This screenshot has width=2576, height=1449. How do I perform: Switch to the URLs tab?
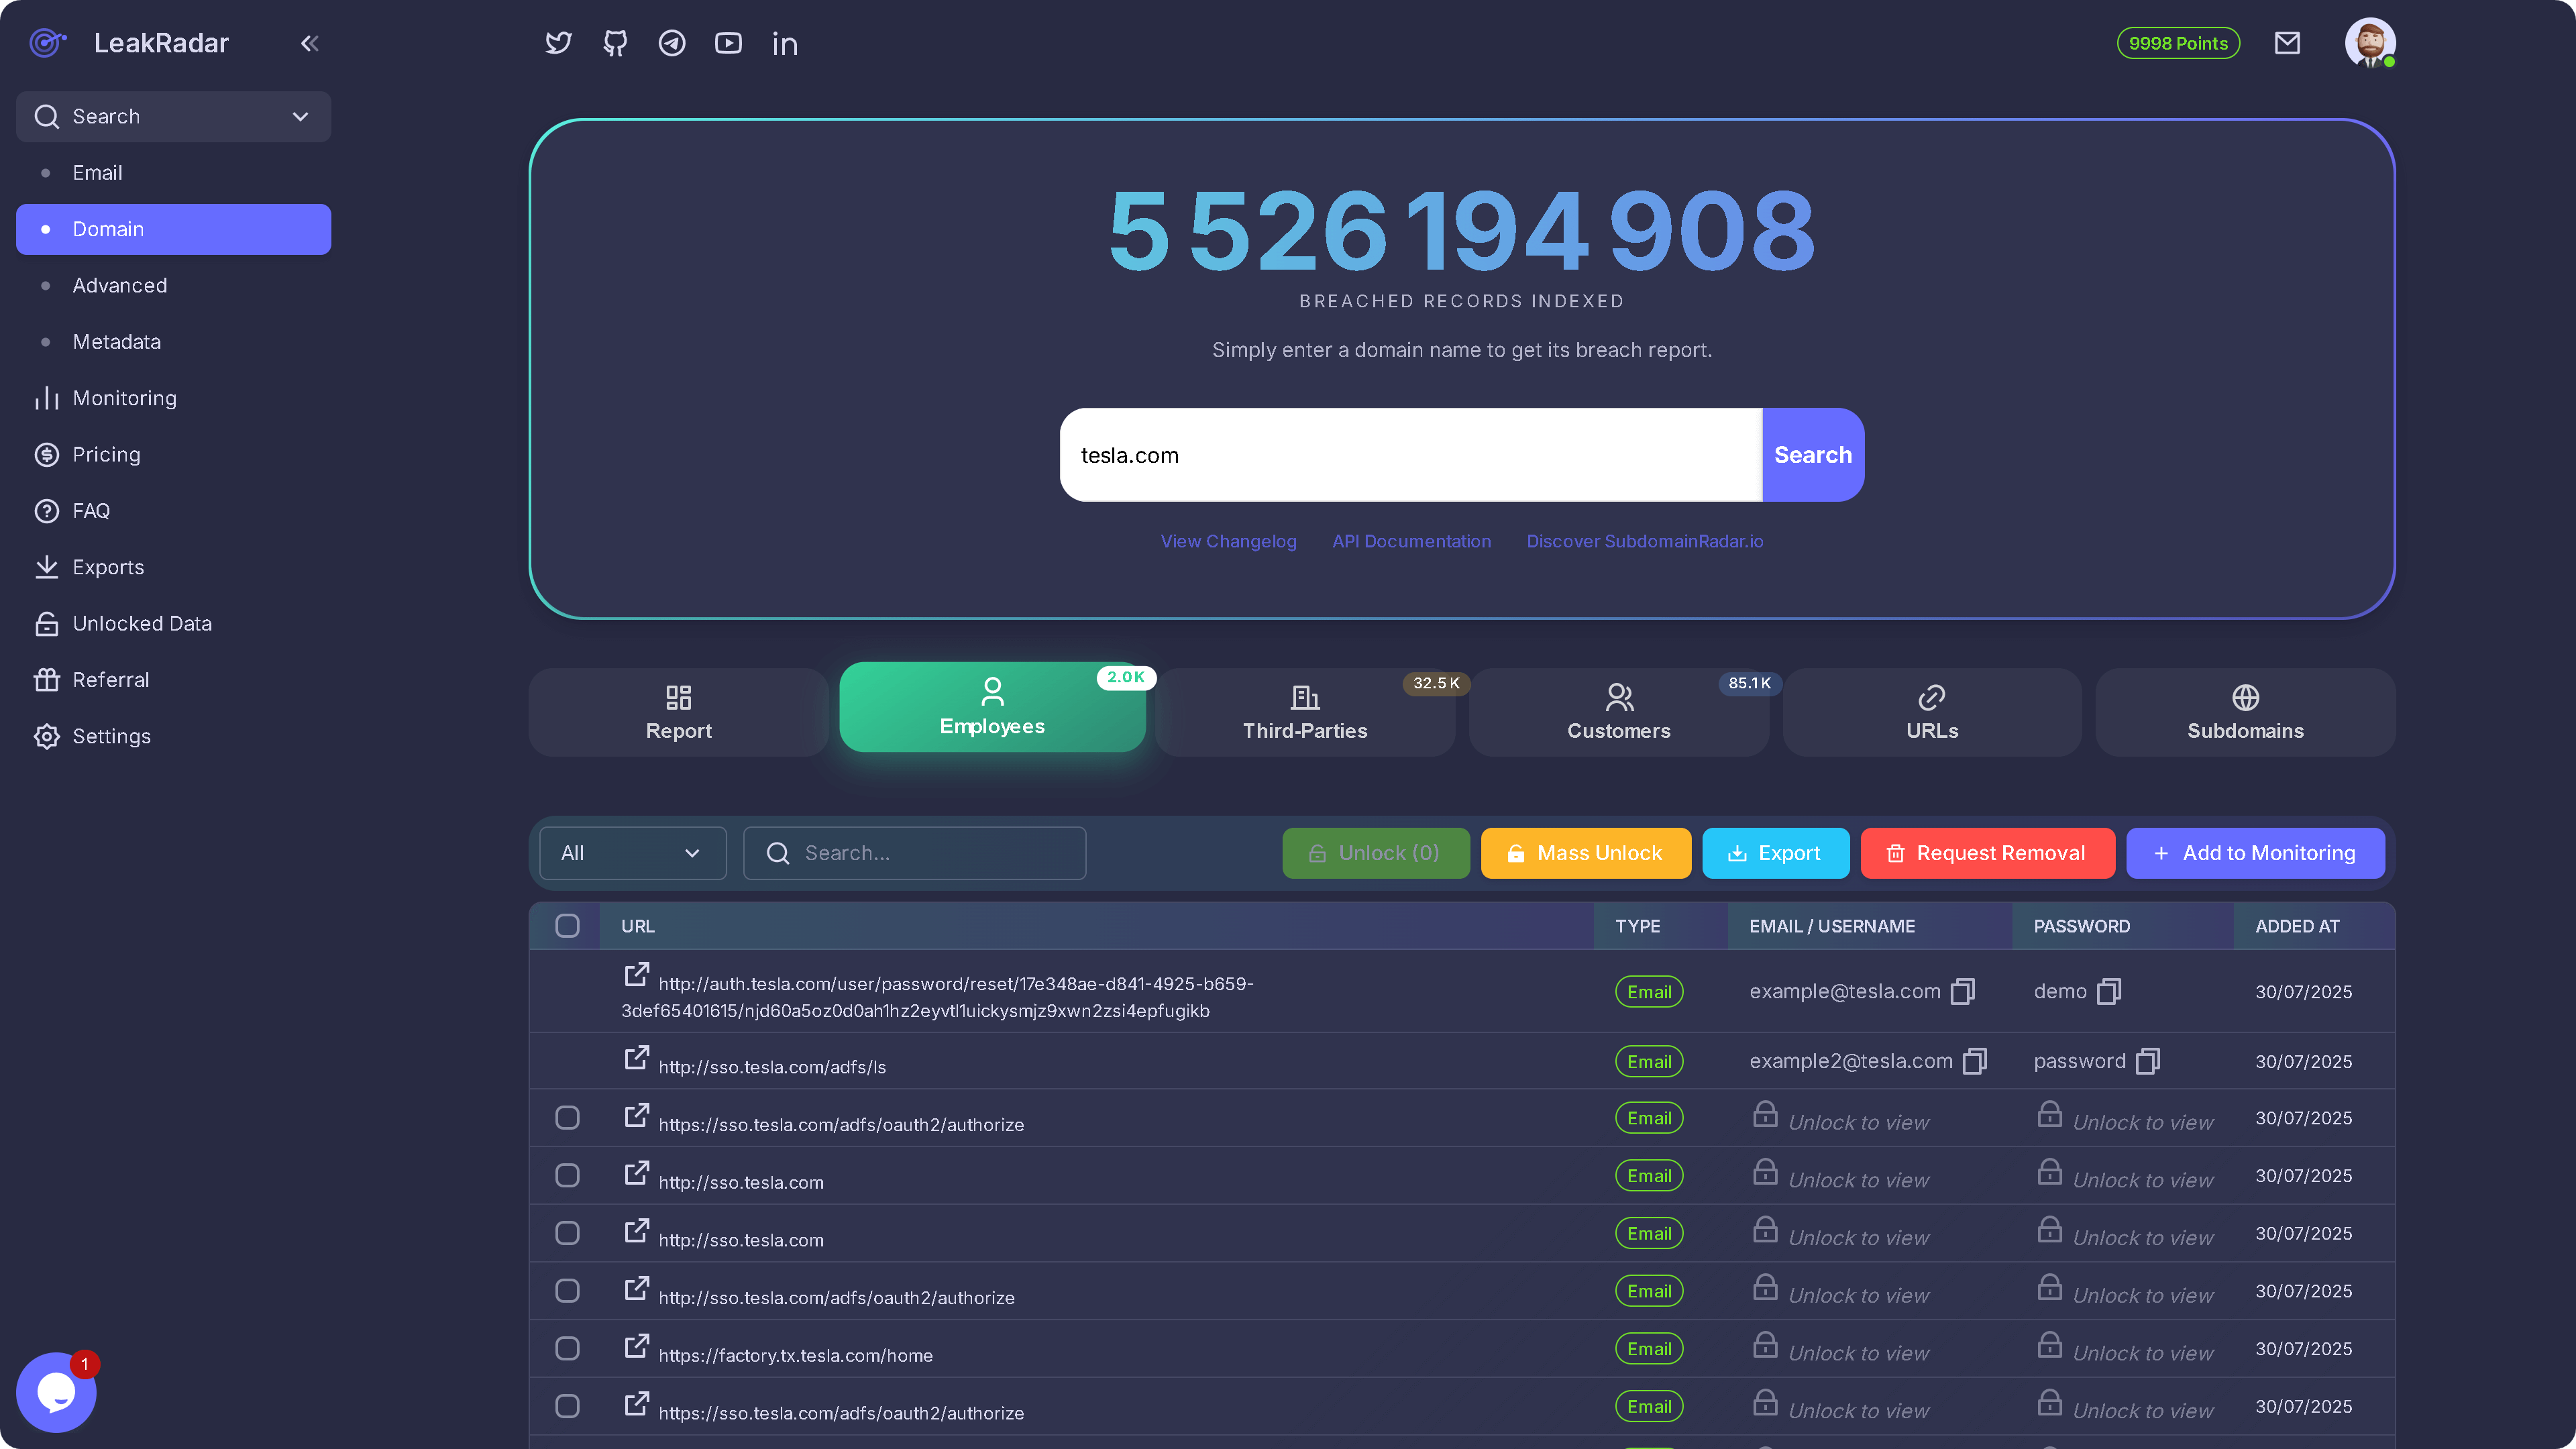pyautogui.click(x=1932, y=712)
